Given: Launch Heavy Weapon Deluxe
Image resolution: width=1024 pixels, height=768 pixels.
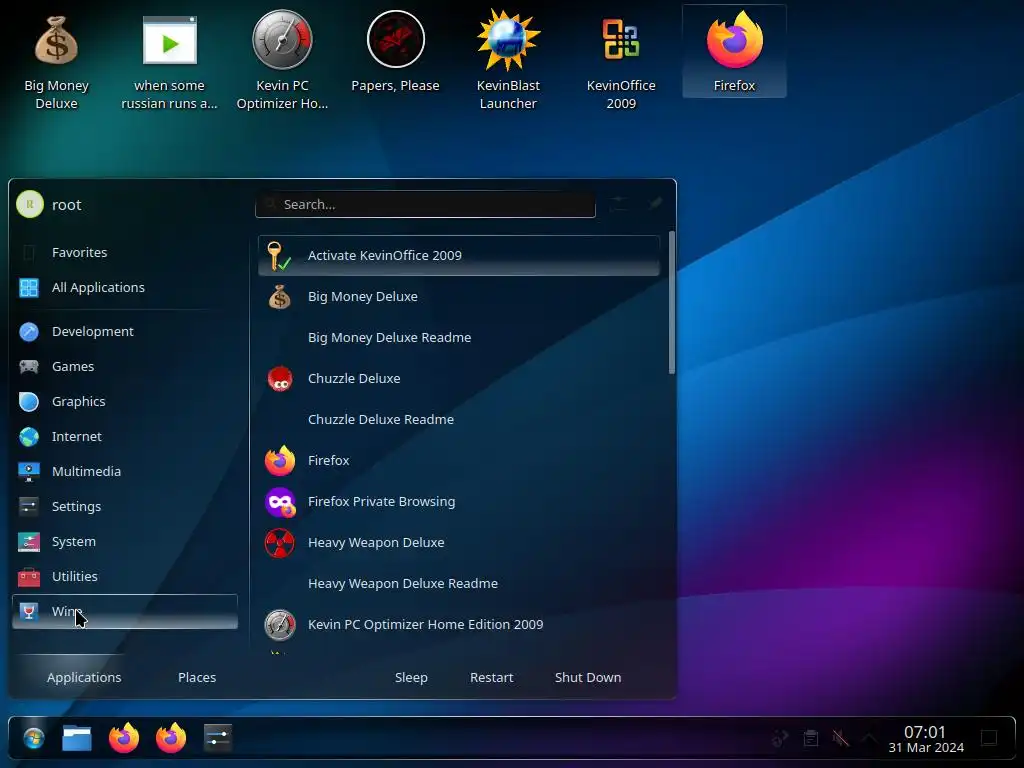Looking at the screenshot, I should coord(458,543).
